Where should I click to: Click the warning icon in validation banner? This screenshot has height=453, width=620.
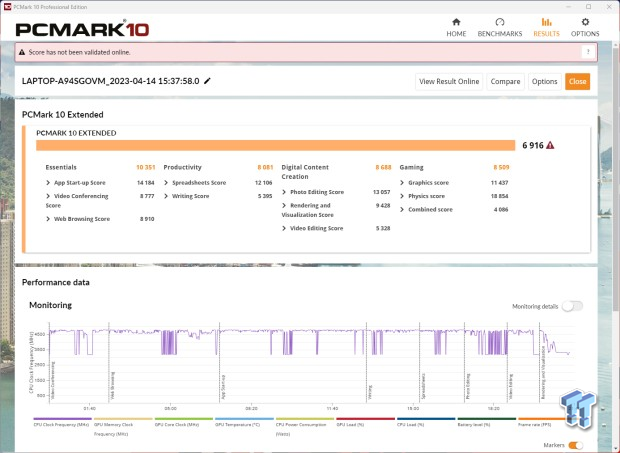click(22, 52)
